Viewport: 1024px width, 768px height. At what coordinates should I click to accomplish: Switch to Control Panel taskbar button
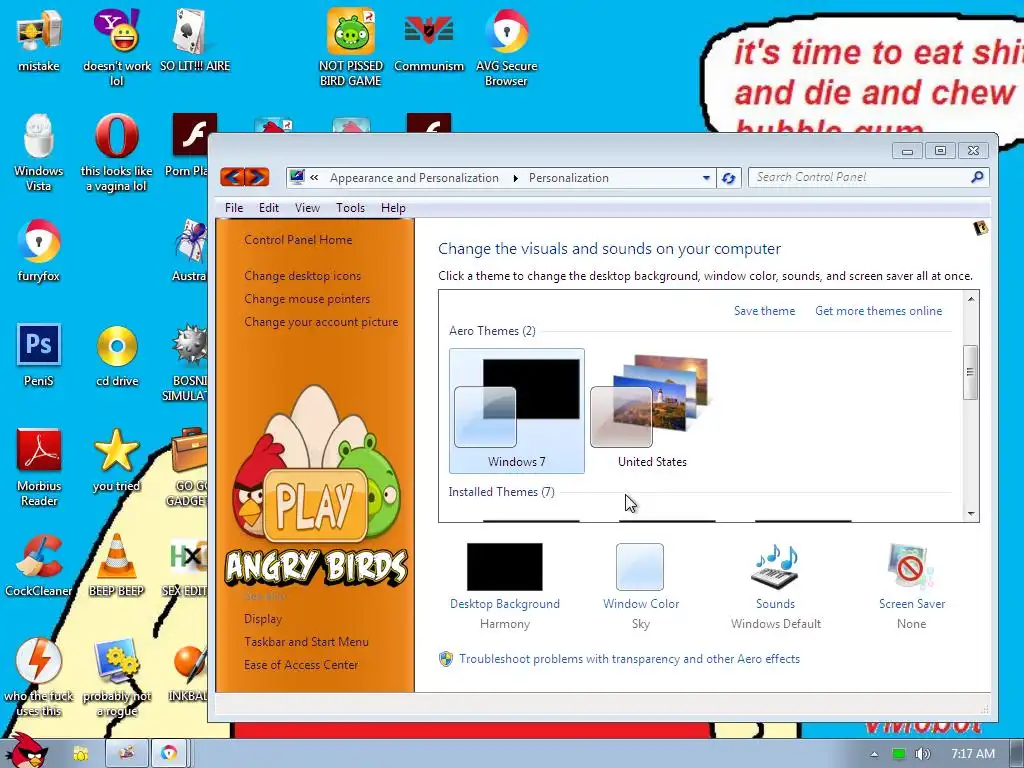(x=127, y=754)
